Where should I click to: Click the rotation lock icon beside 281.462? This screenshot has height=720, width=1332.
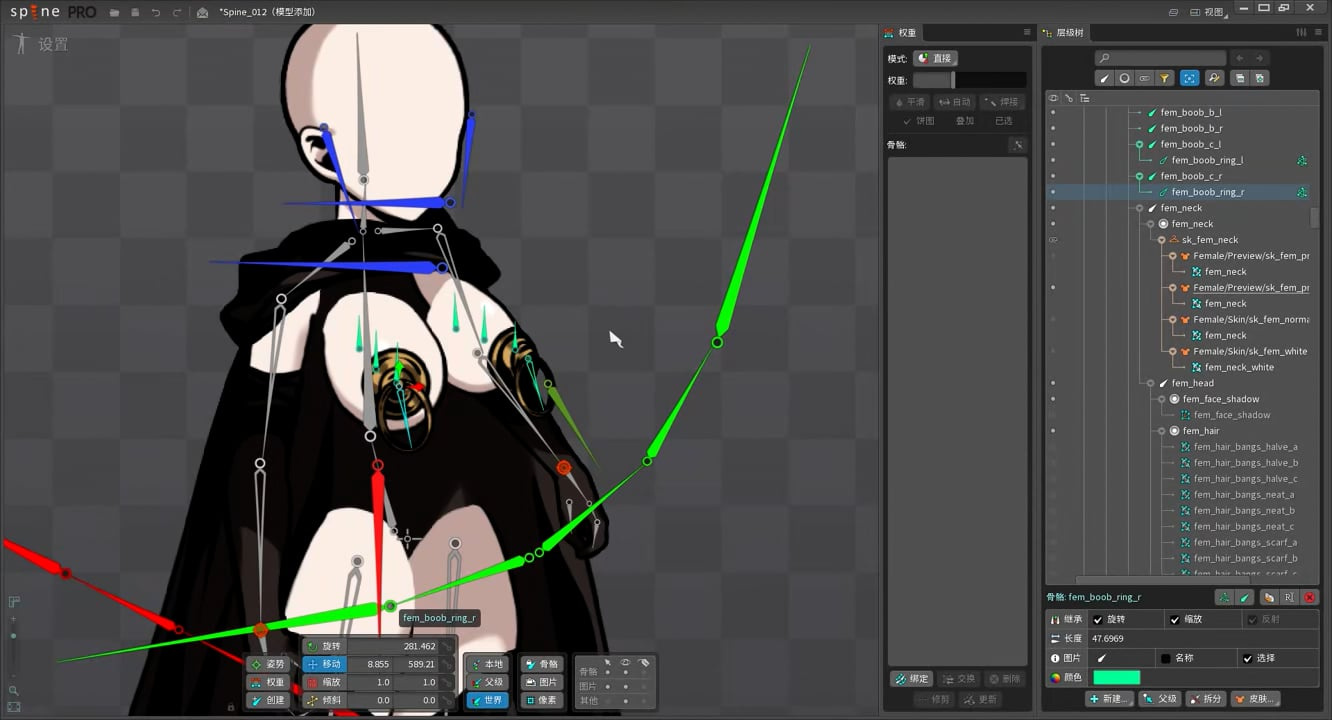448,647
